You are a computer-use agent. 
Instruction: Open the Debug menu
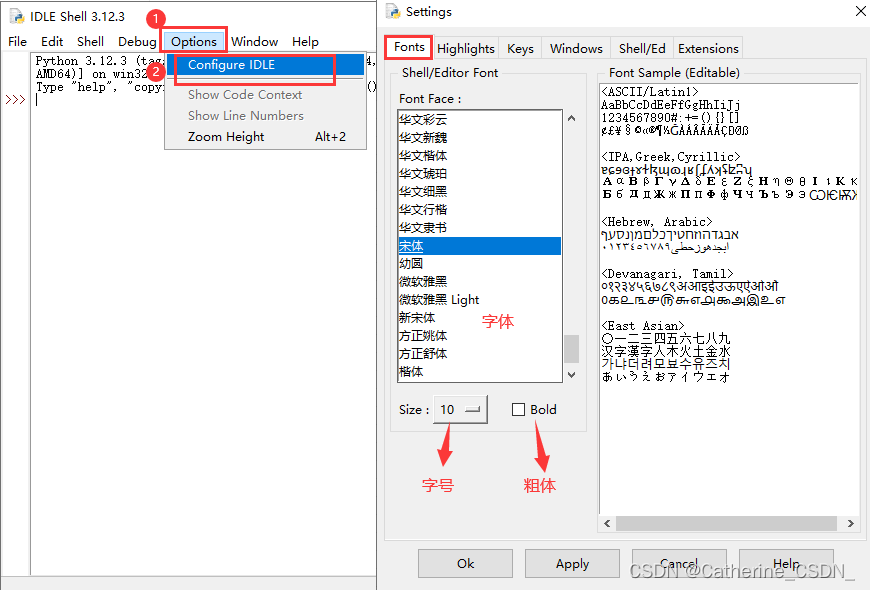(137, 42)
